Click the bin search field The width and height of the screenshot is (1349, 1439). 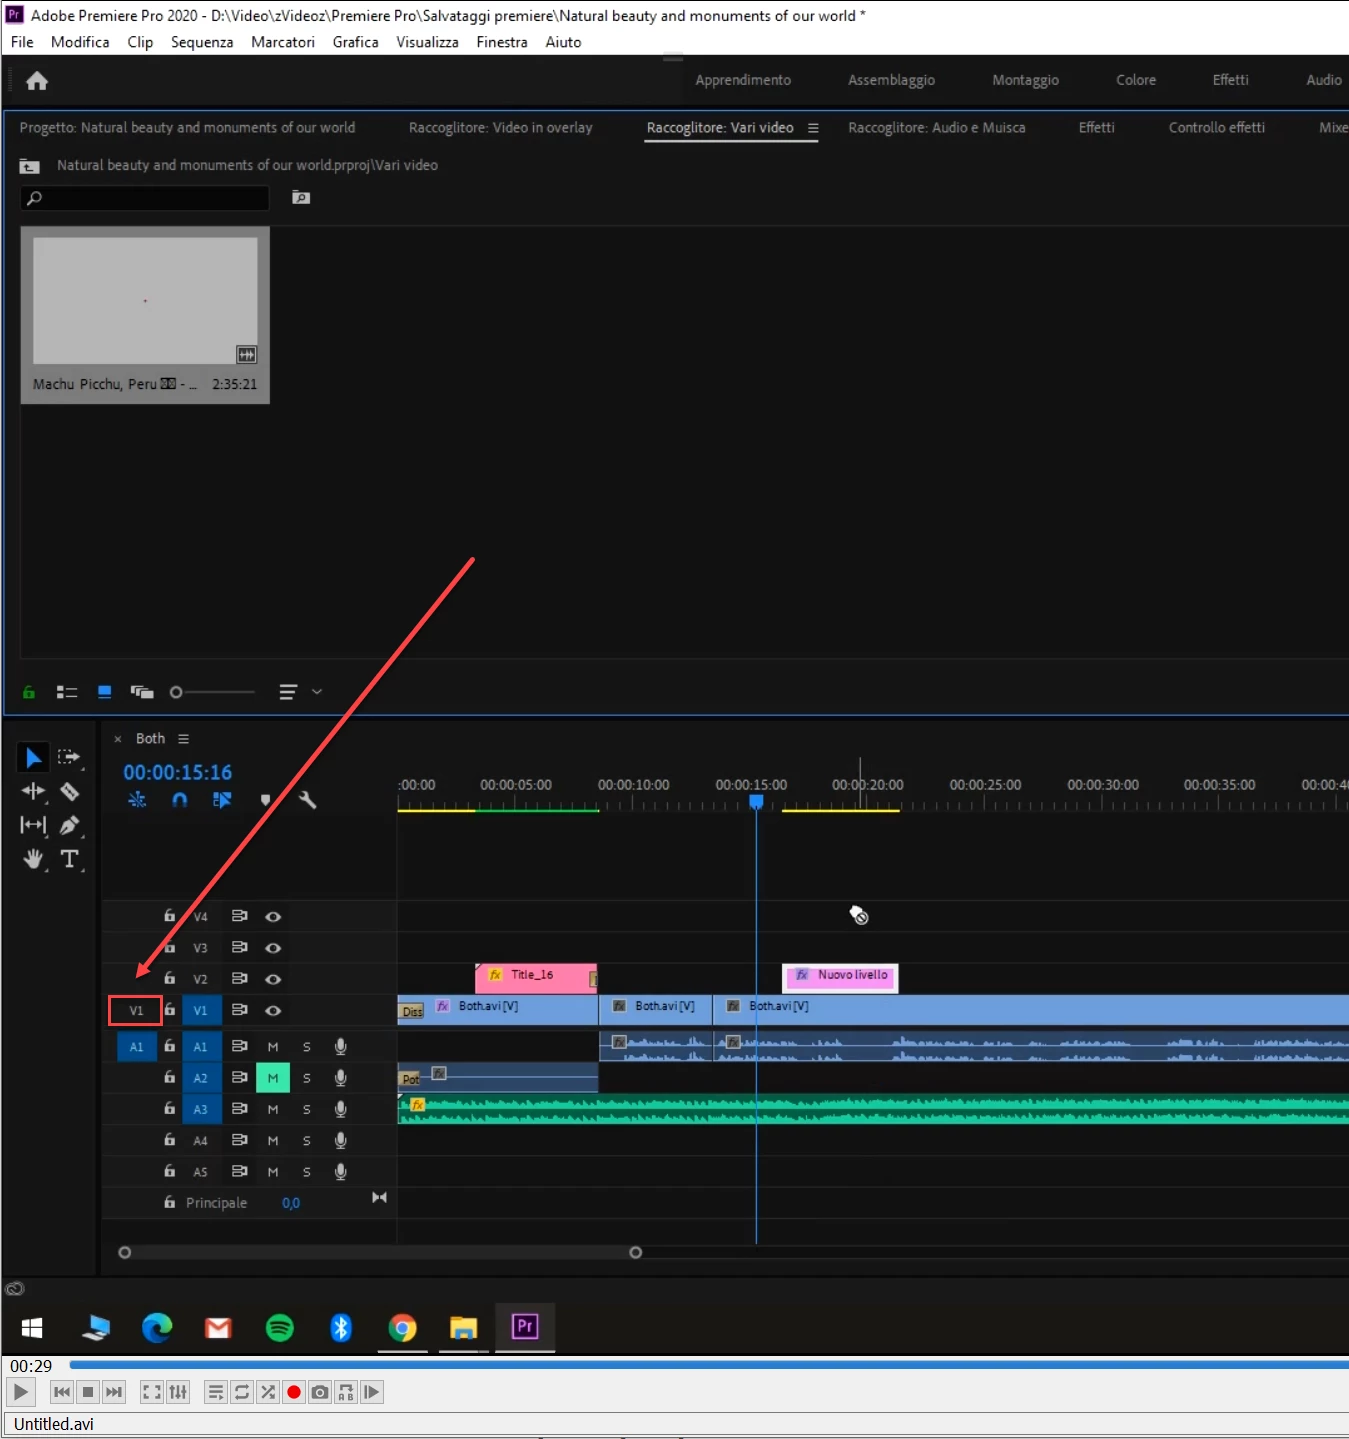point(145,198)
